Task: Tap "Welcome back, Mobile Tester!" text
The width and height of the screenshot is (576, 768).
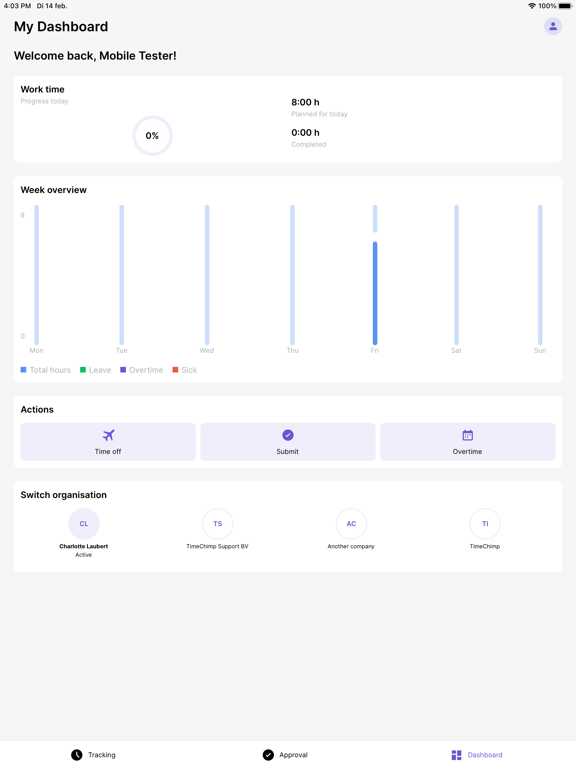Action: point(95,56)
